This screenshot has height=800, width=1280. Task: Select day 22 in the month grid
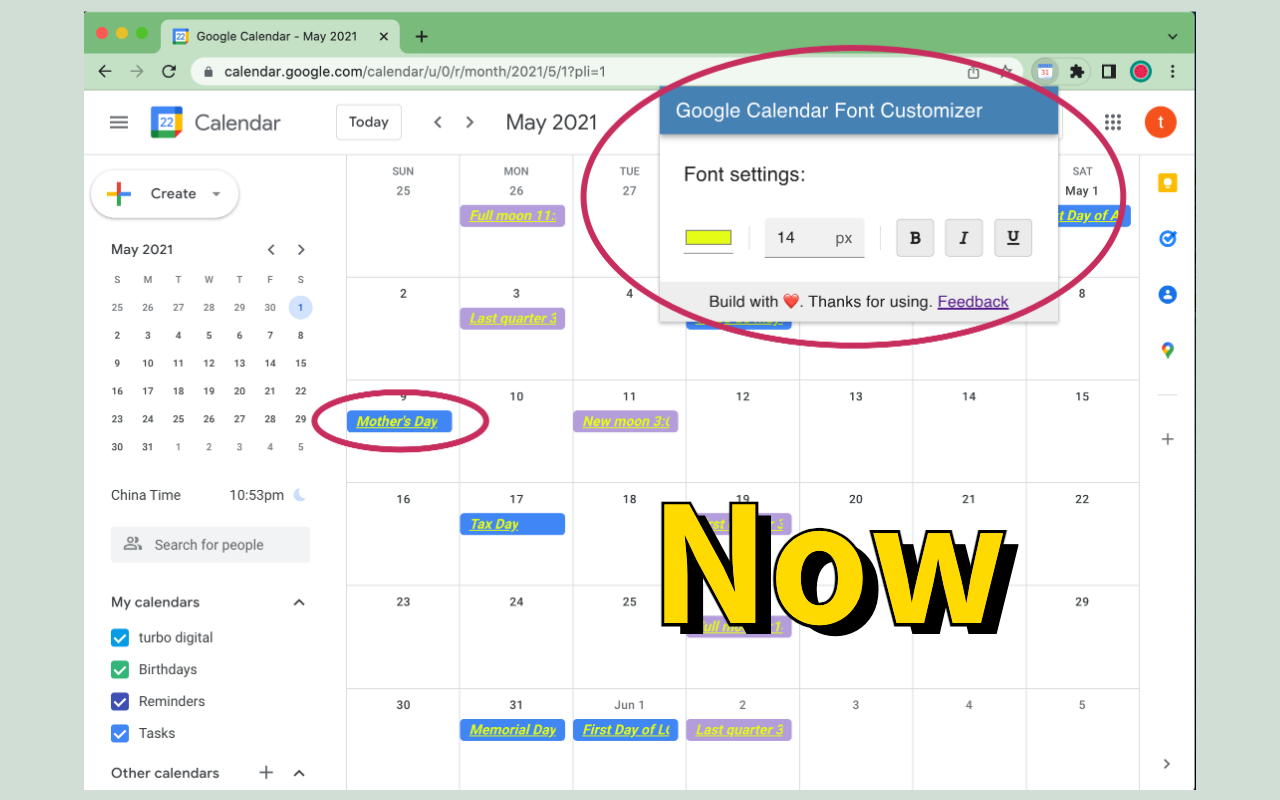click(x=1082, y=499)
